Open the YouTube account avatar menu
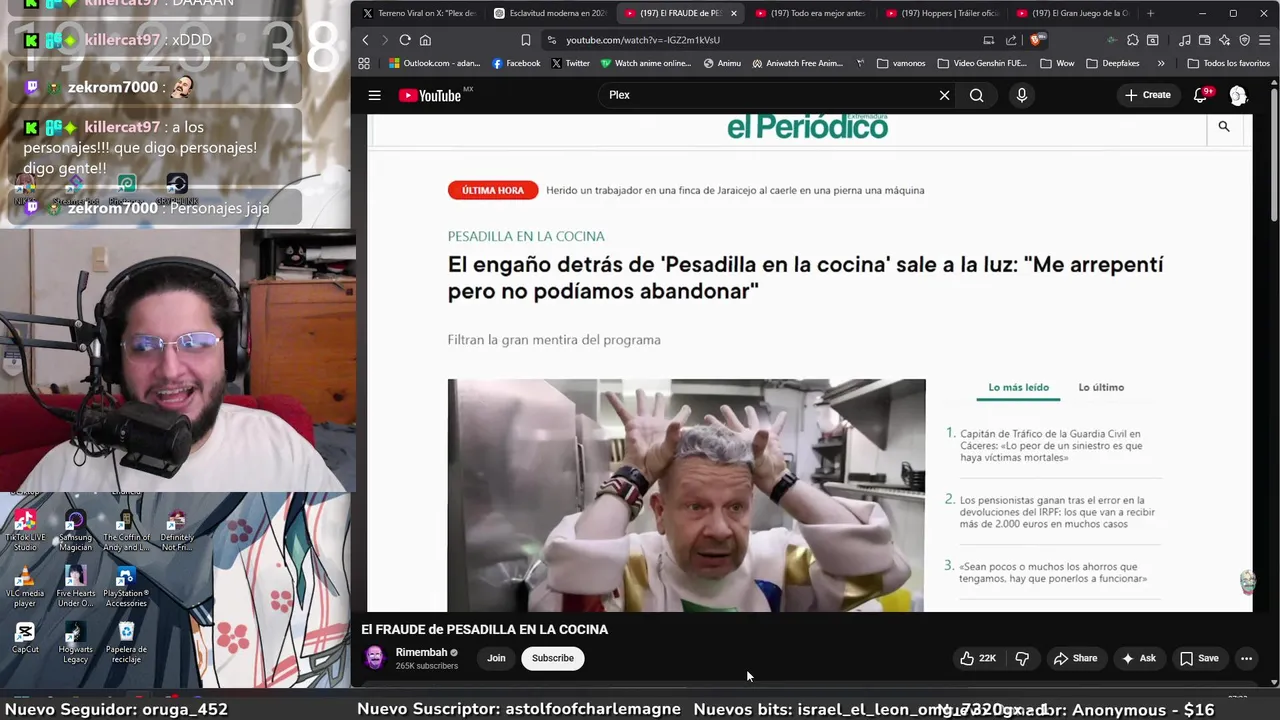This screenshot has width=1280, height=720. click(x=1238, y=95)
